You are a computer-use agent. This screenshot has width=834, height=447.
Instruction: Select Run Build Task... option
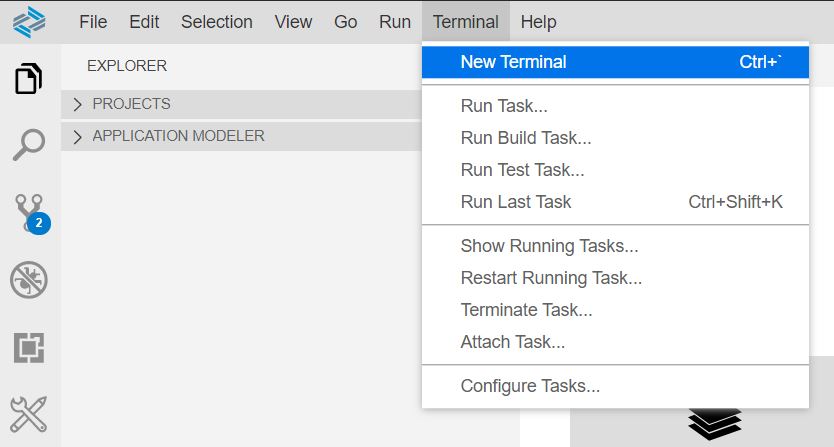tap(526, 138)
